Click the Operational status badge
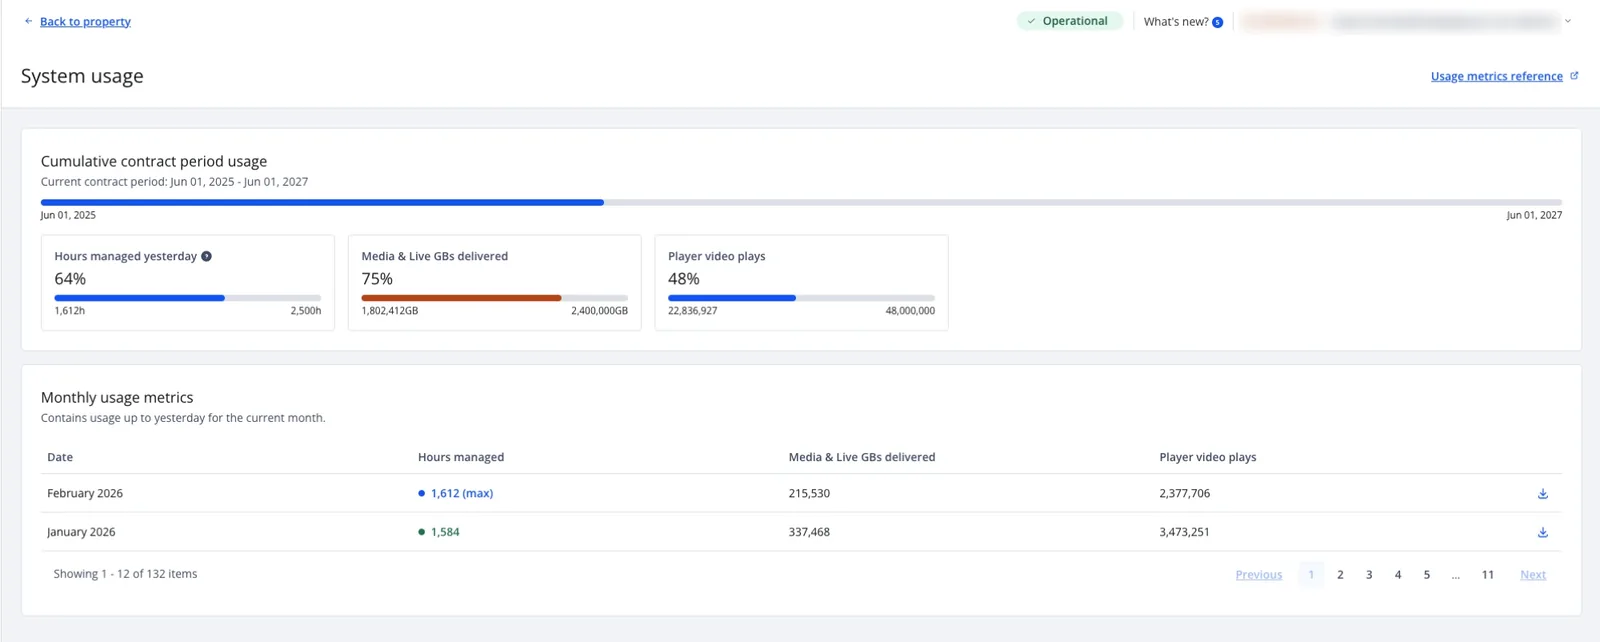 [x=1070, y=21]
